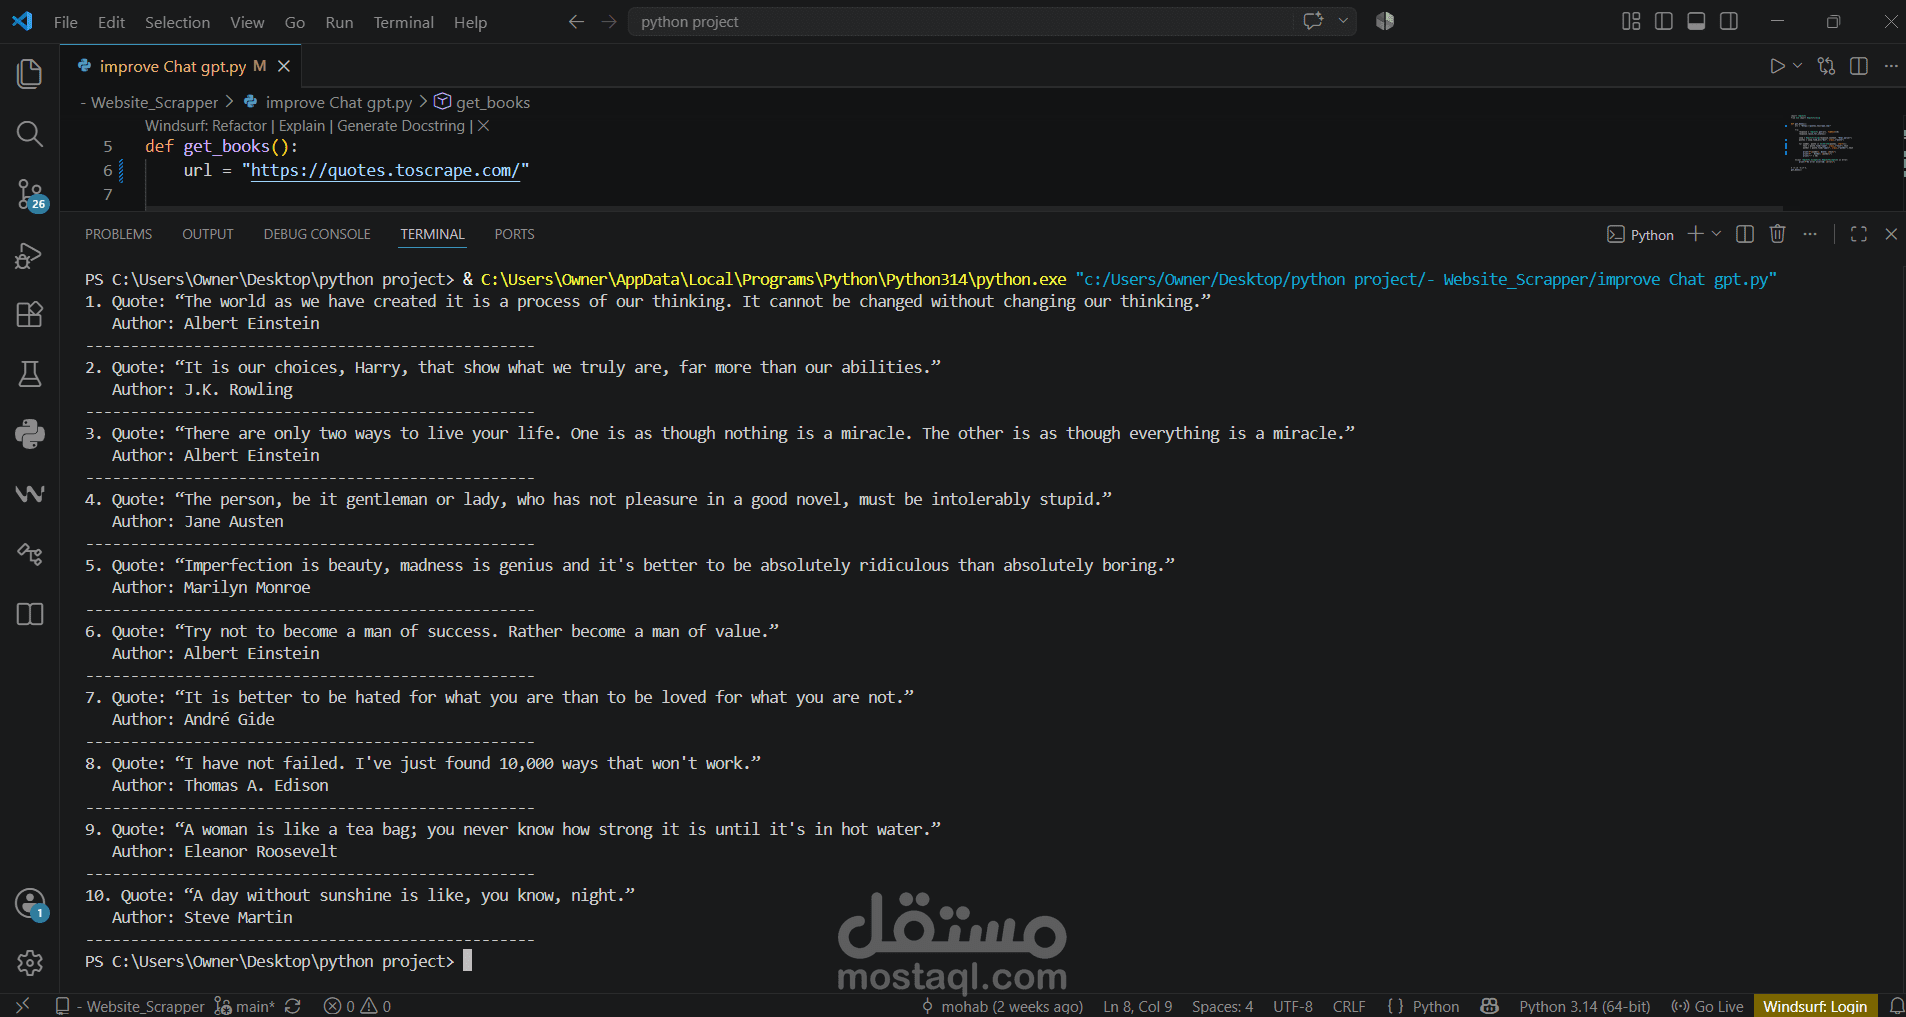Click the Run menu
The image size is (1906, 1017).
click(x=339, y=22)
